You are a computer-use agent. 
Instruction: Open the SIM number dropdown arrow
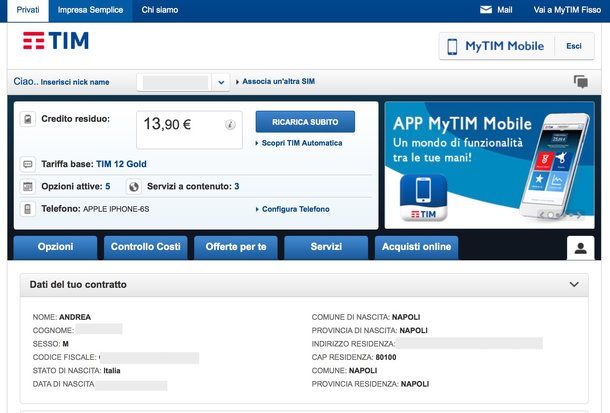(221, 82)
